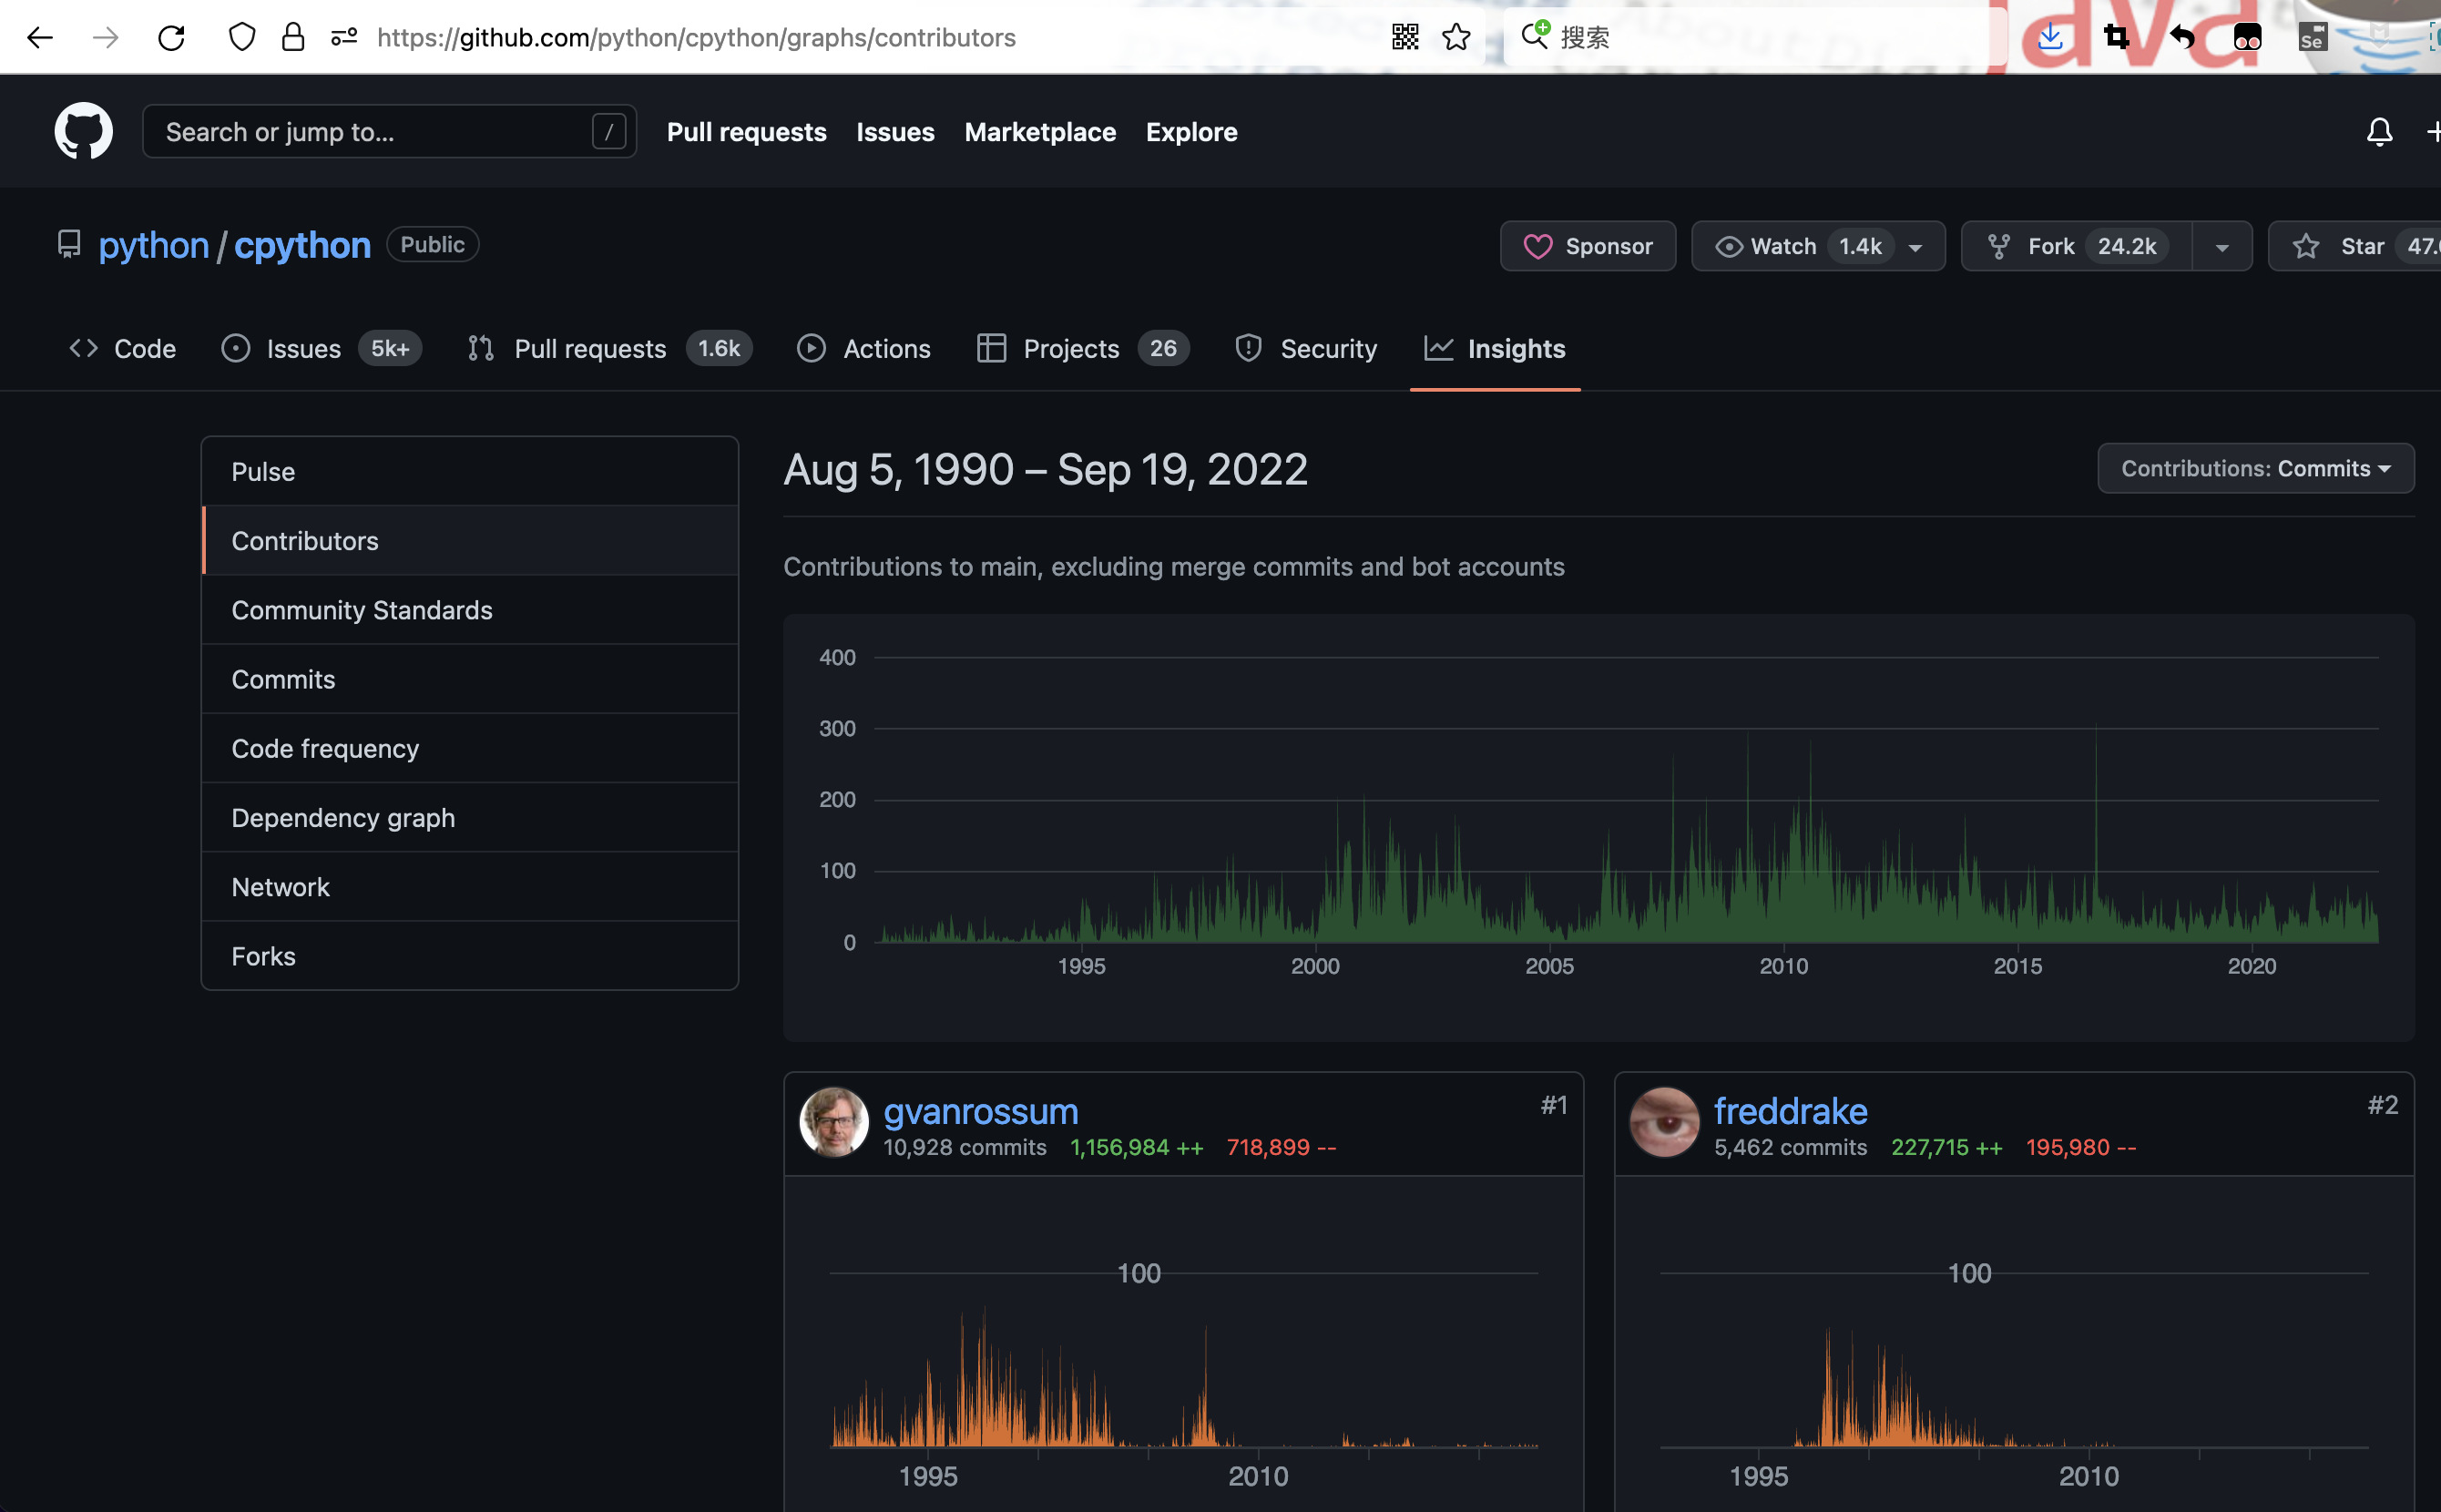This screenshot has width=2441, height=1512.
Task: Click the padlock site security icon
Action: (293, 37)
